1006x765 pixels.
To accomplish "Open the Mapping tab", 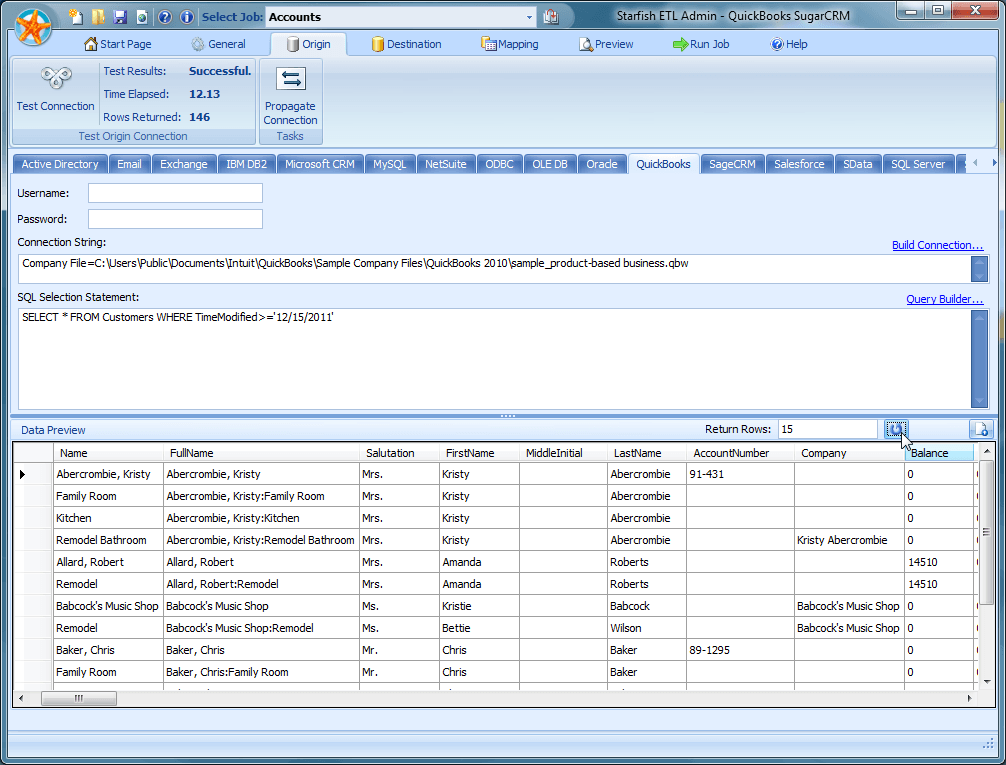I will click(x=511, y=44).
